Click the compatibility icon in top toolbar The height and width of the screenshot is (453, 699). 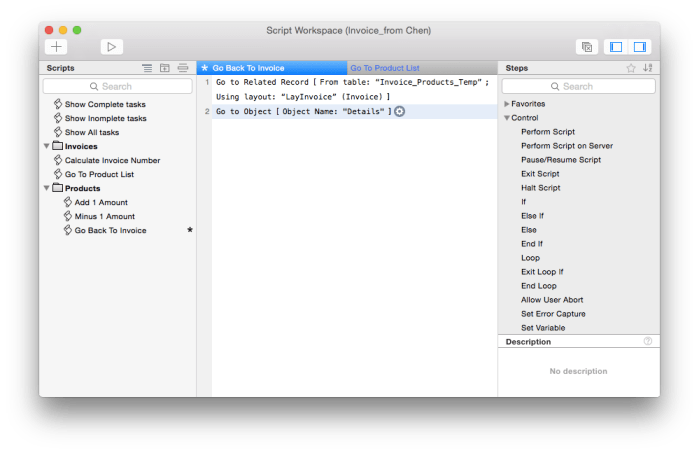point(587,47)
